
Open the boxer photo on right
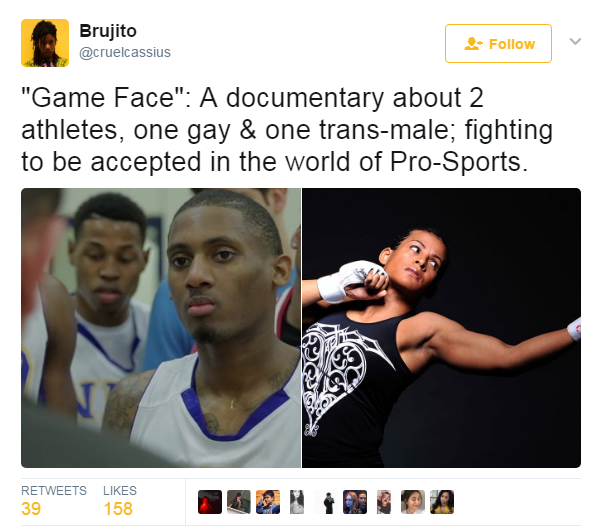441,328
